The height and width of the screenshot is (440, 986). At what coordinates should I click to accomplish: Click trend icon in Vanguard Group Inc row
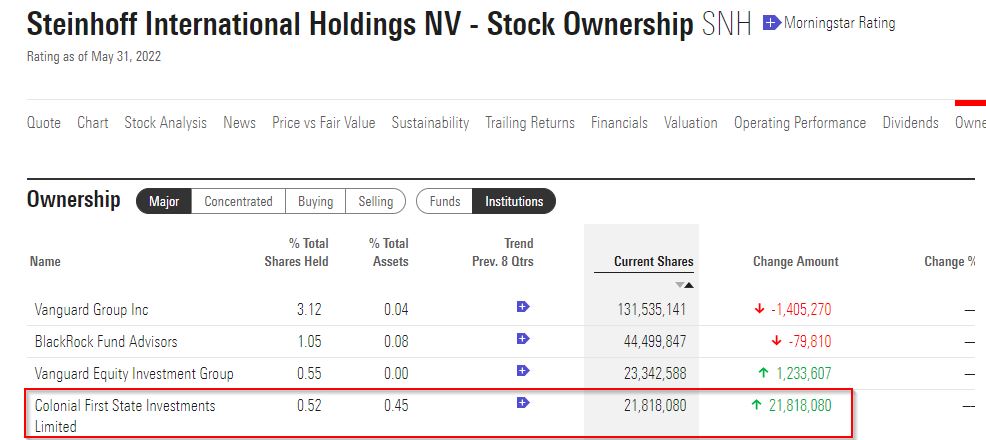523,307
